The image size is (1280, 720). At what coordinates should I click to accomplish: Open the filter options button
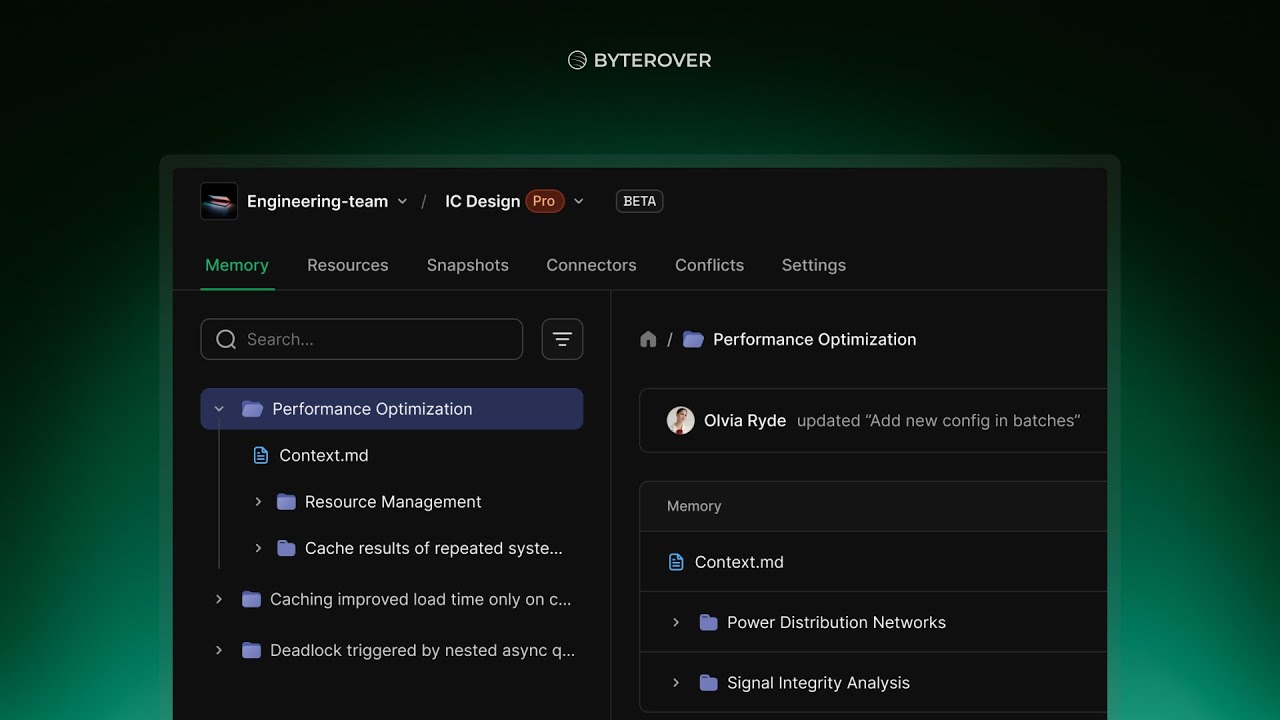click(x=562, y=339)
